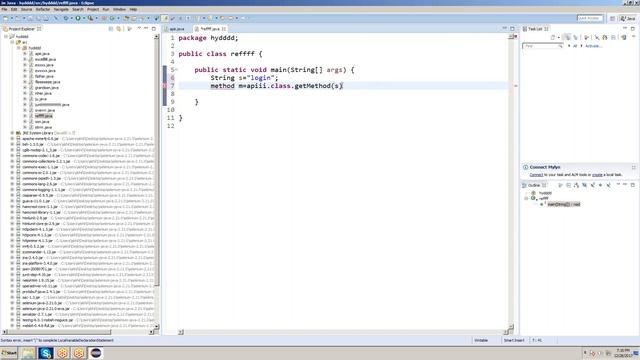Viewport: 640px width, 360px height.
Task: Click the Save toolbar icon
Action: tap(30, 18)
